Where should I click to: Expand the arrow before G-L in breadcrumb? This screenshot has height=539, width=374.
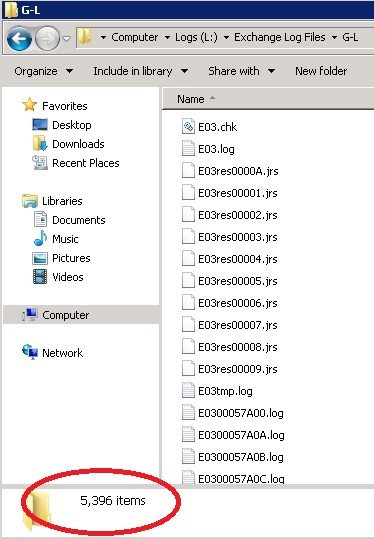334,37
